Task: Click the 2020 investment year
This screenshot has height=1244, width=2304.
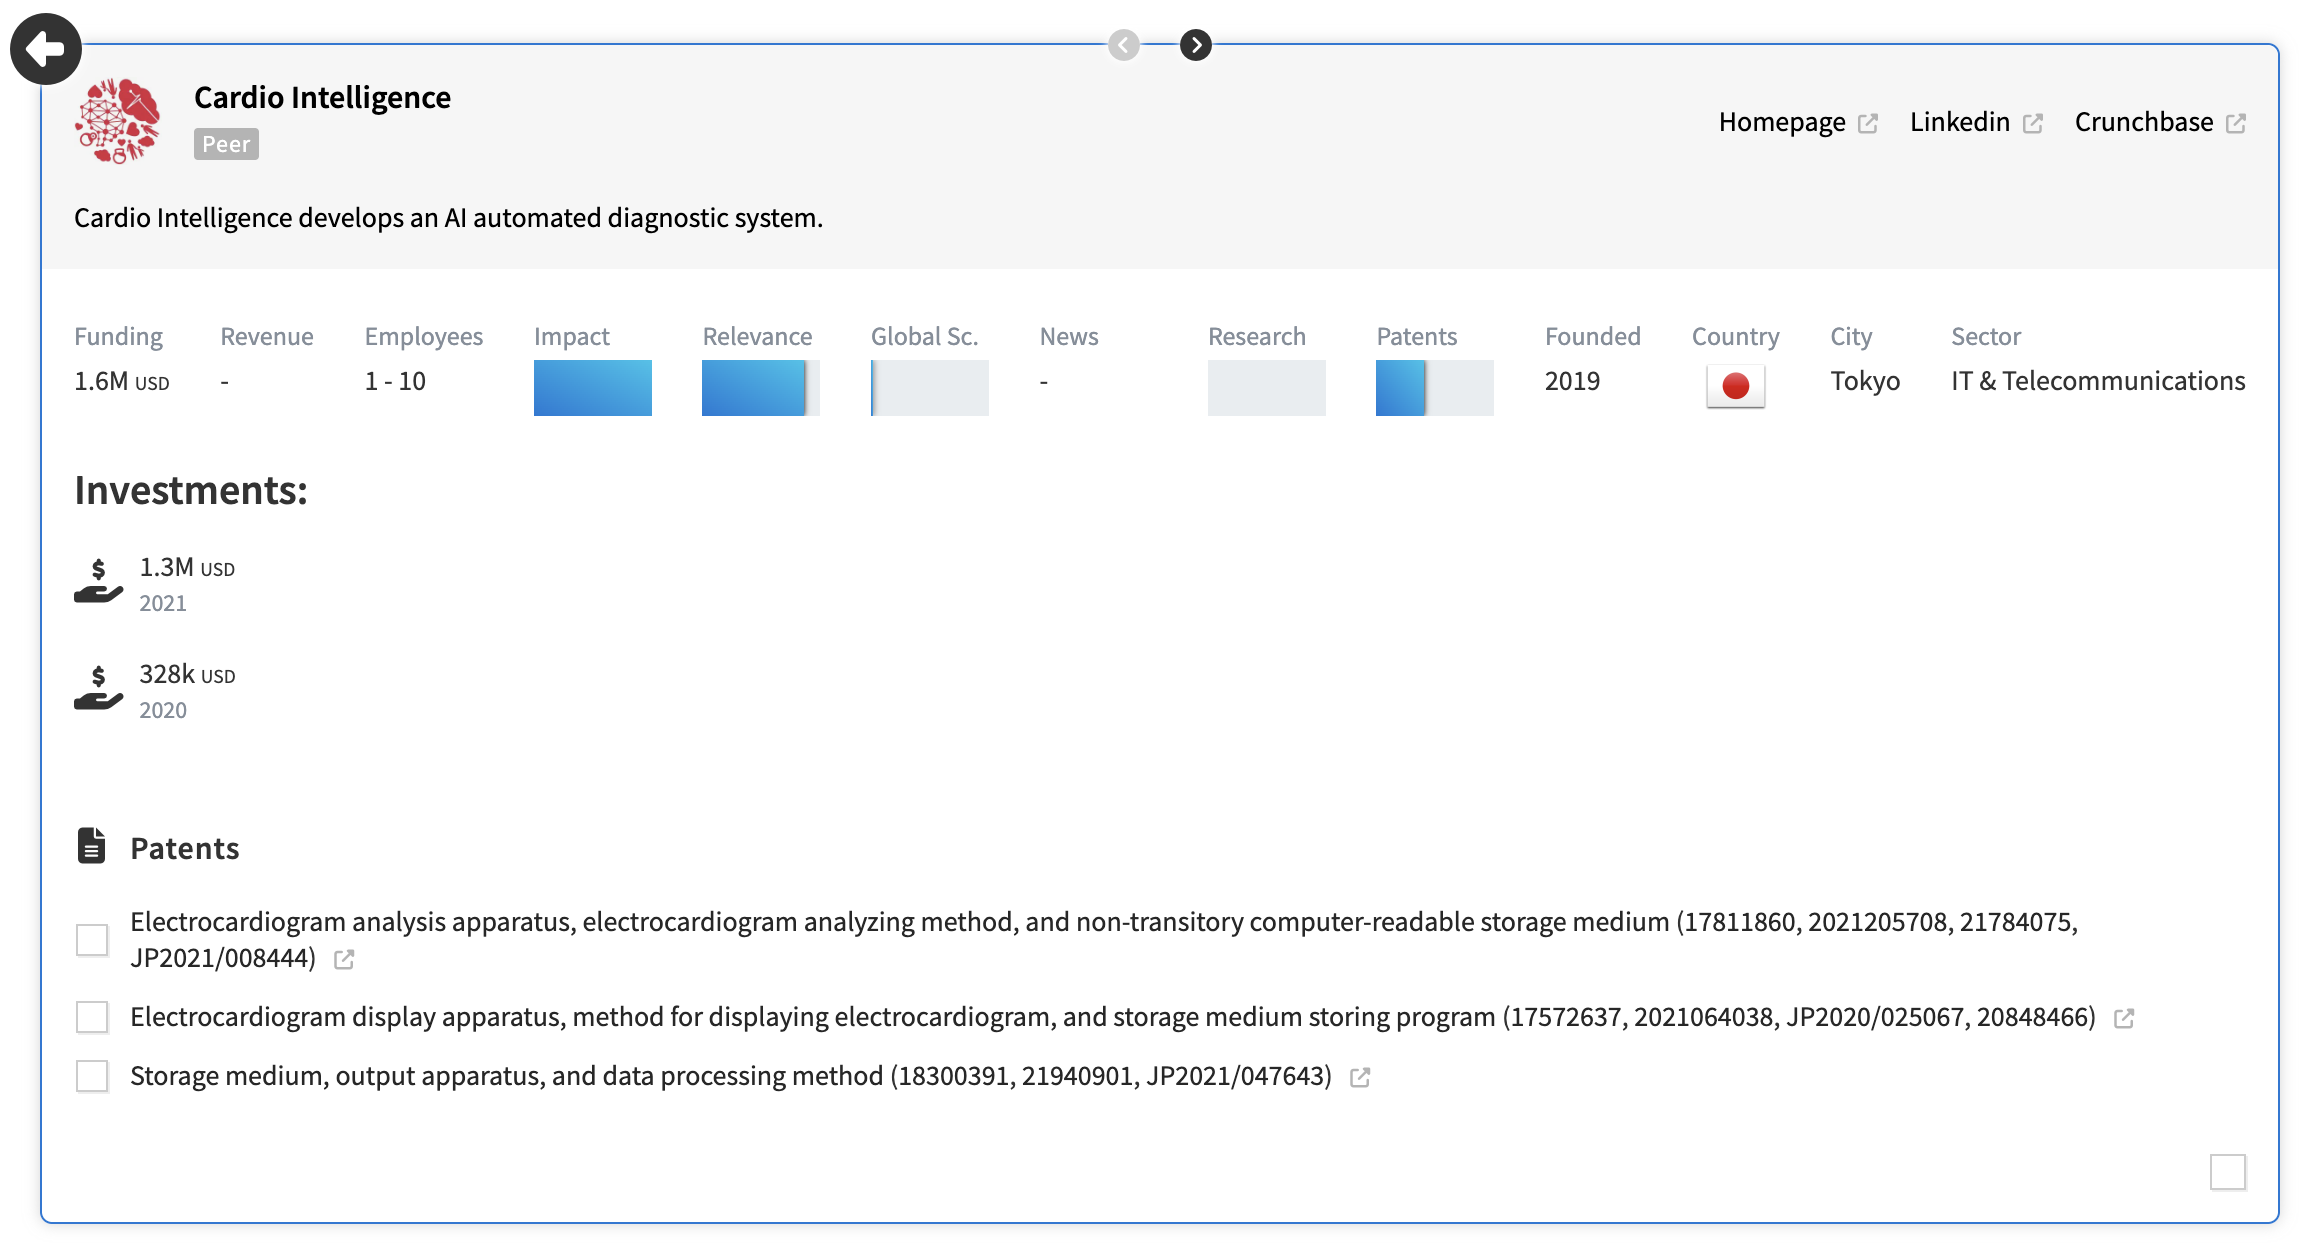Action: coord(163,711)
